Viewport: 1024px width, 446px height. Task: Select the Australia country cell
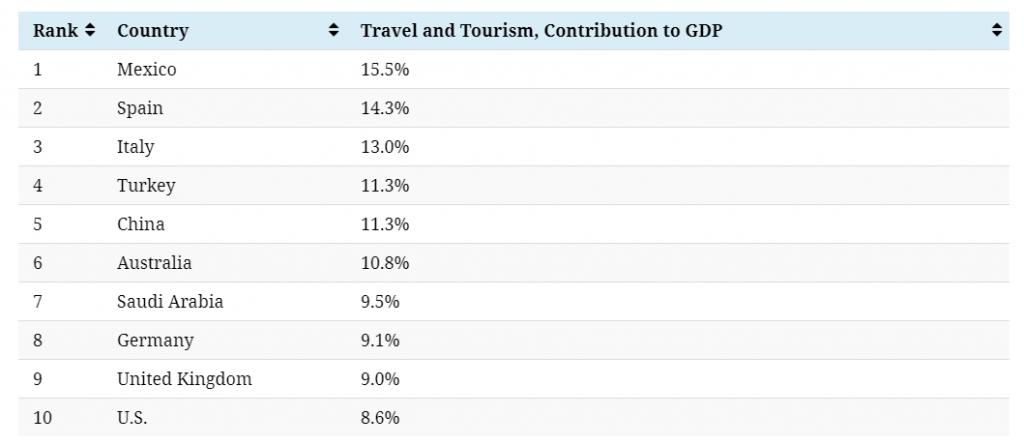155,263
